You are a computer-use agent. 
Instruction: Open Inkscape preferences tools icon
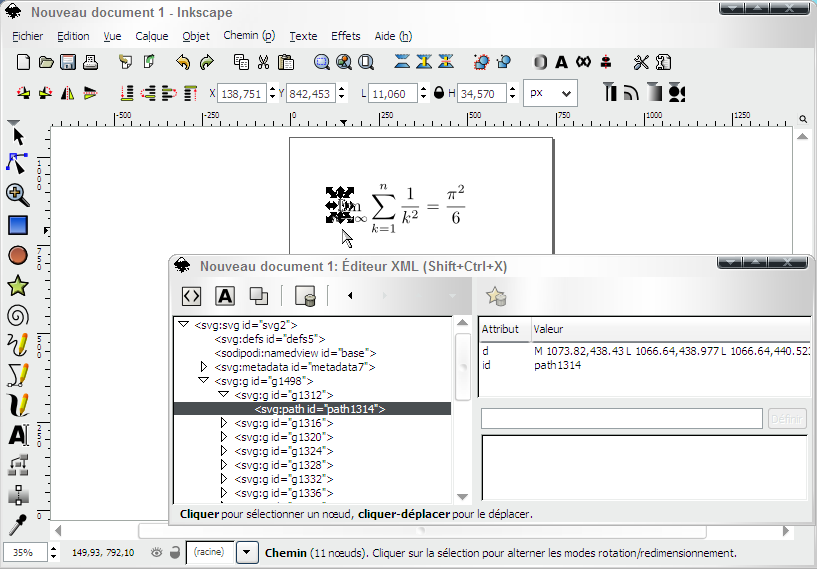click(641, 63)
